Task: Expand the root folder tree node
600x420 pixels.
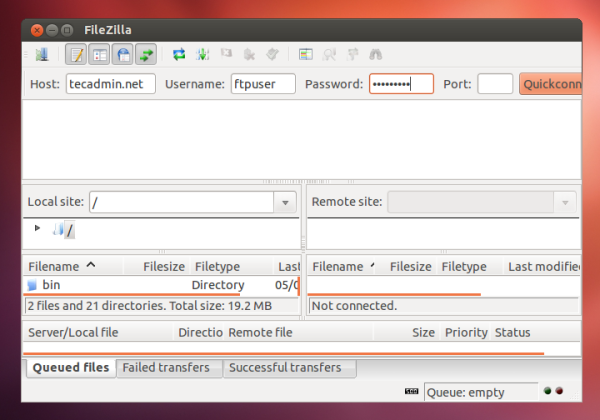Action: coord(38,228)
